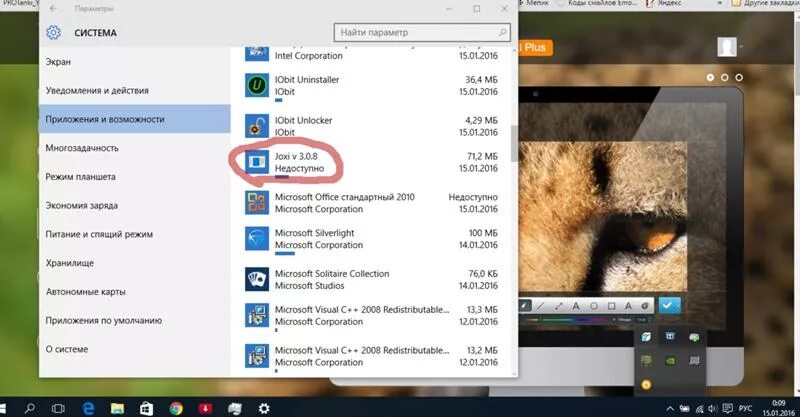Image resolution: width=800 pixels, height=417 pixels.
Task: Click the yellow circle icon in tray flyout
Action: pyautogui.click(x=646, y=385)
